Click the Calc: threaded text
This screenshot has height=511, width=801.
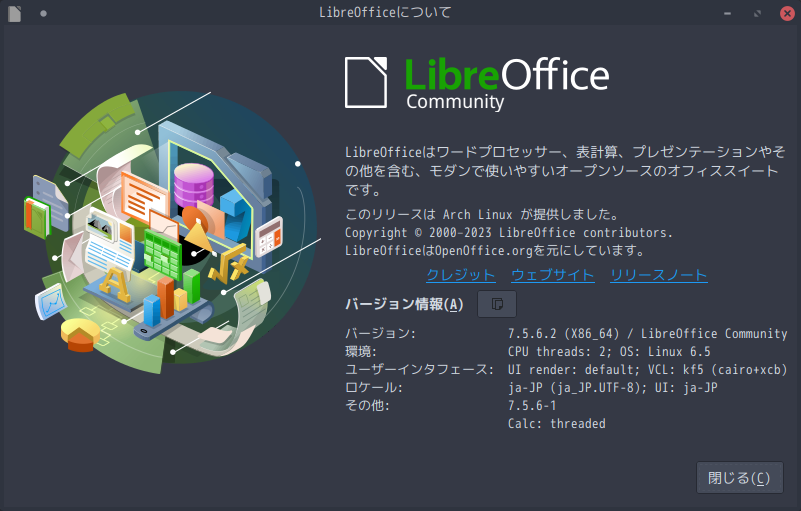point(556,424)
